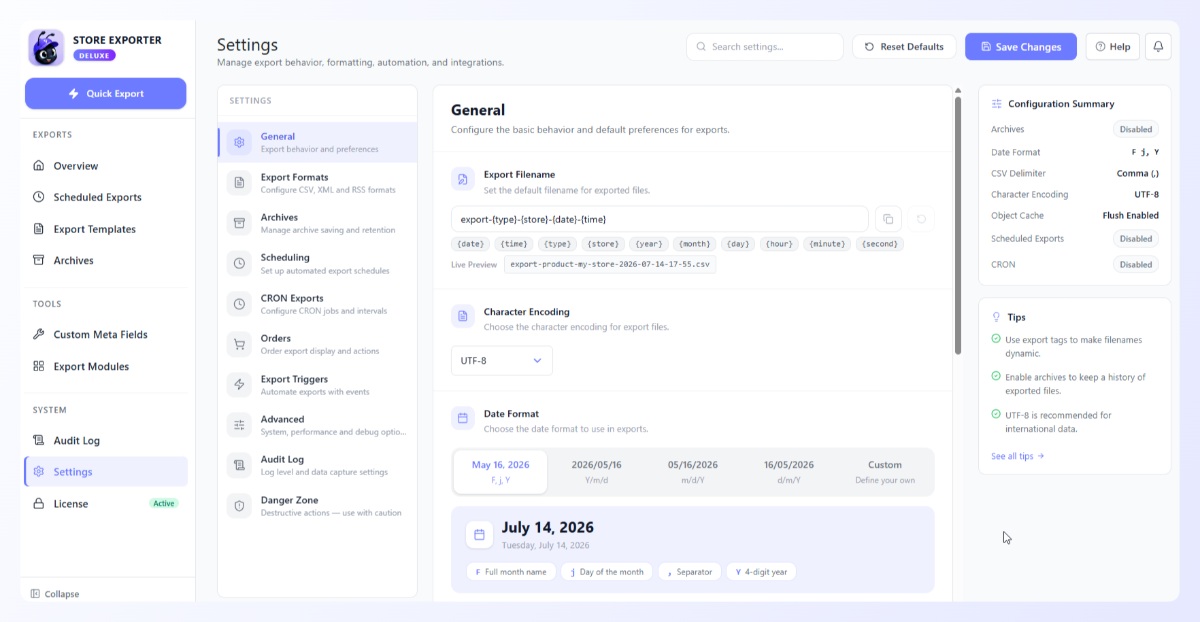Image resolution: width=1200 pixels, height=622 pixels.
Task: Click the search magnifier icon
Action: pos(701,47)
